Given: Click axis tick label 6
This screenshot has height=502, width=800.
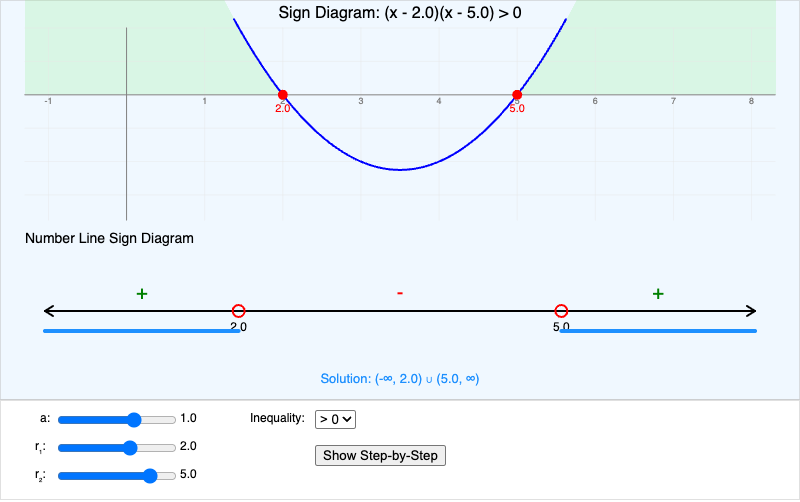Looking at the screenshot, I should click(x=595, y=101).
